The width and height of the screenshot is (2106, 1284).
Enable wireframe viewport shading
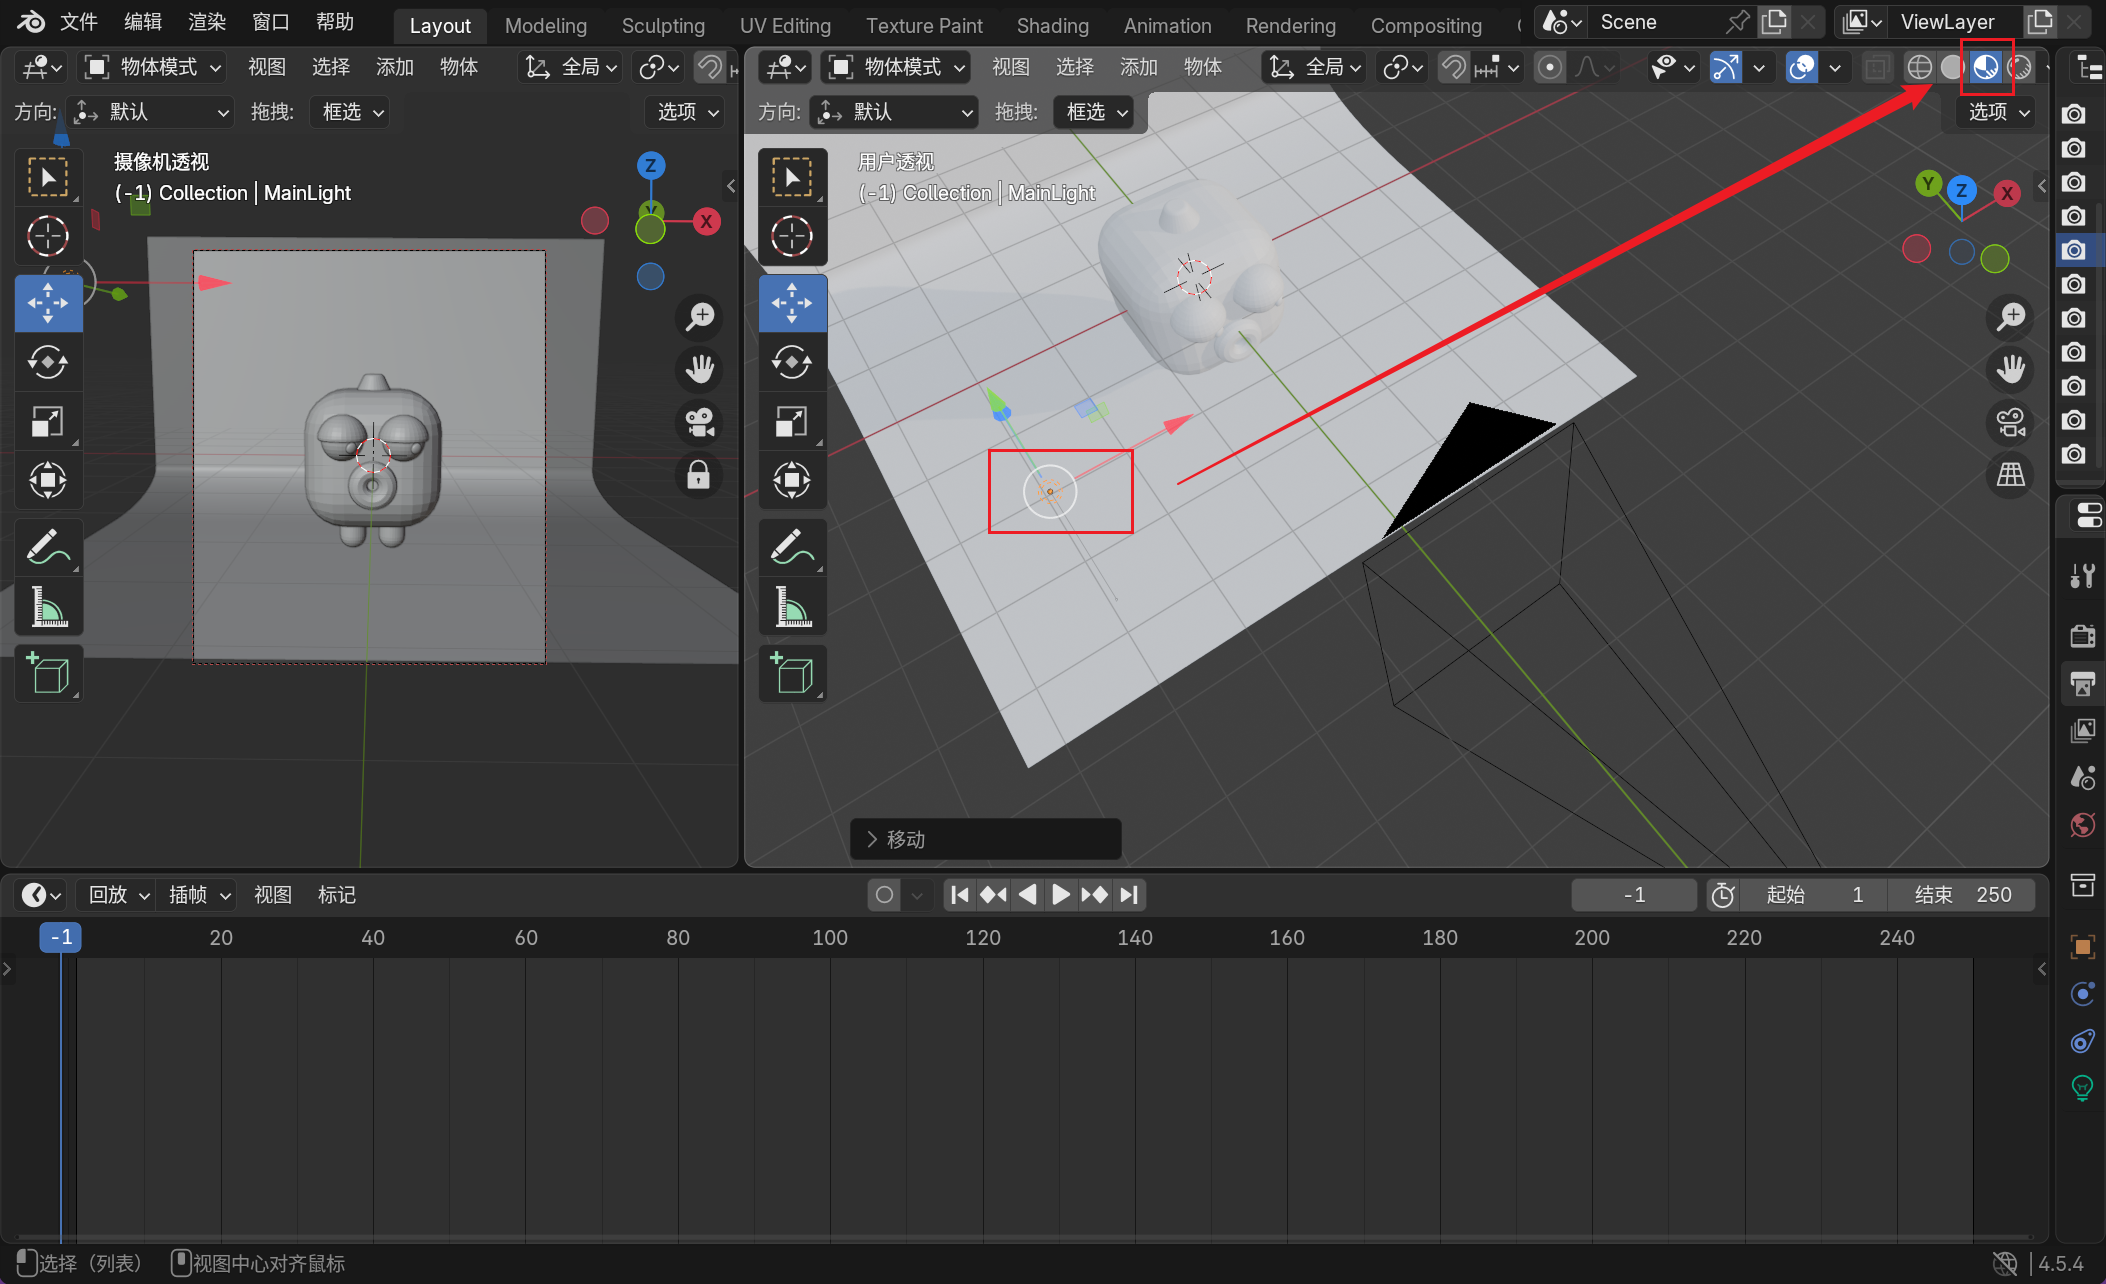(x=1919, y=68)
